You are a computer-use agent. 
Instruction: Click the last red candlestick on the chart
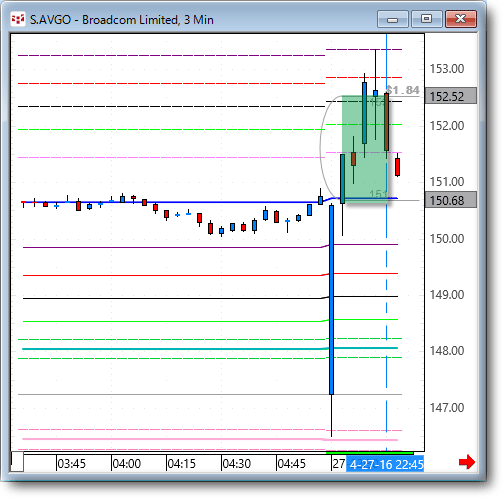coord(397,167)
